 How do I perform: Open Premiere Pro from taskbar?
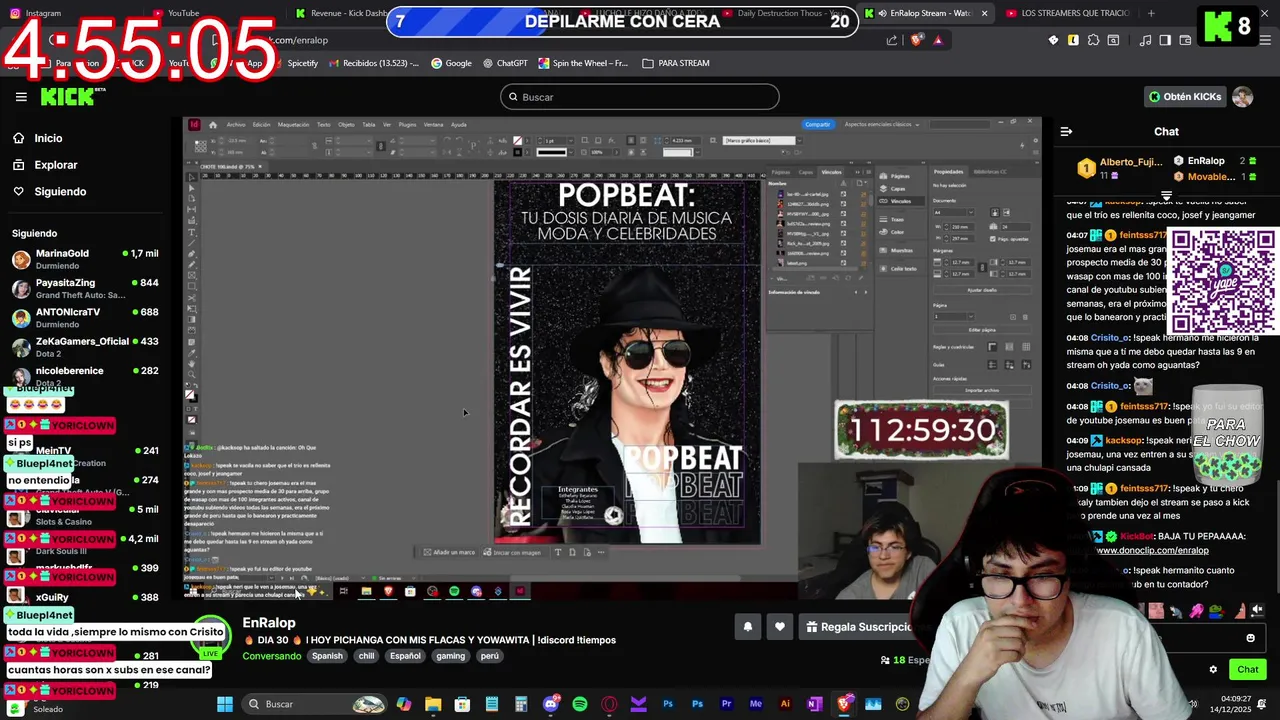[727, 704]
